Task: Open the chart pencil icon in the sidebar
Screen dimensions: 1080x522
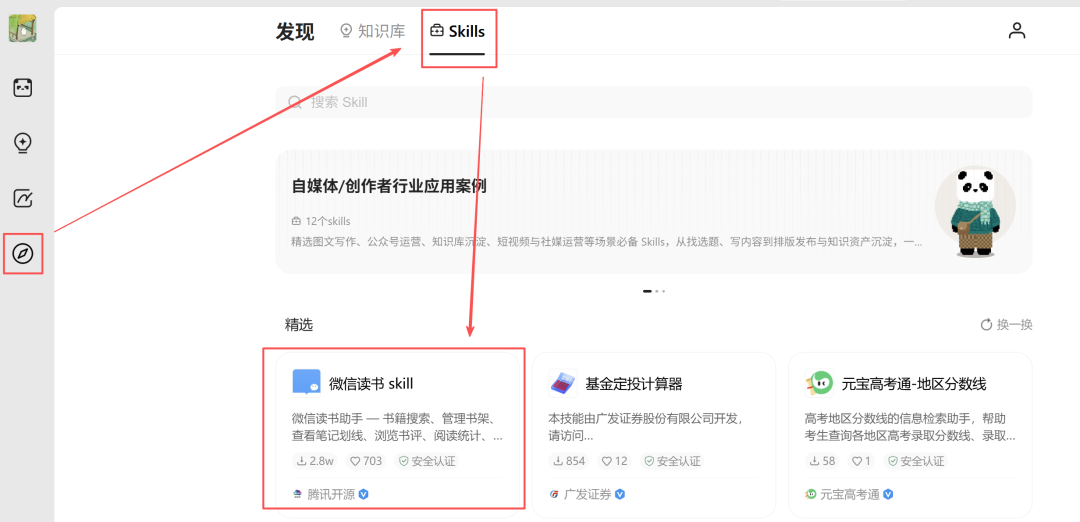Action: (x=23, y=199)
